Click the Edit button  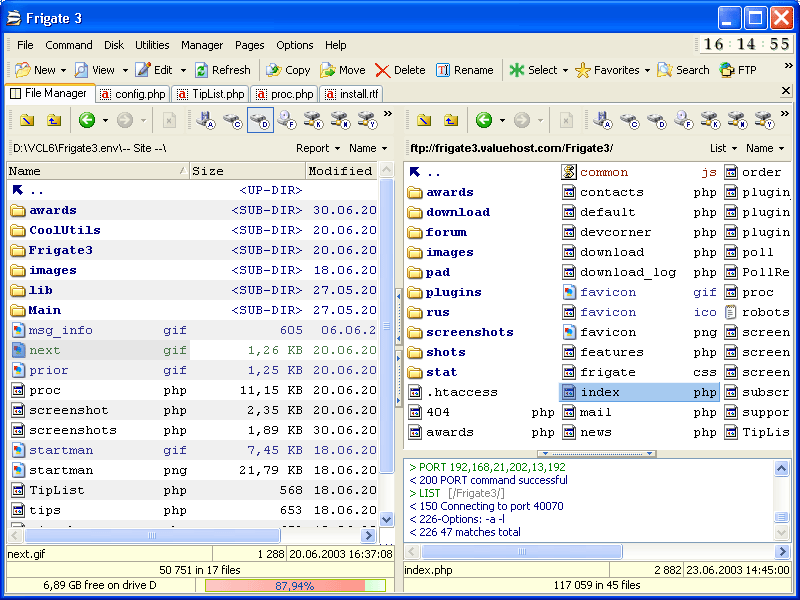click(154, 70)
